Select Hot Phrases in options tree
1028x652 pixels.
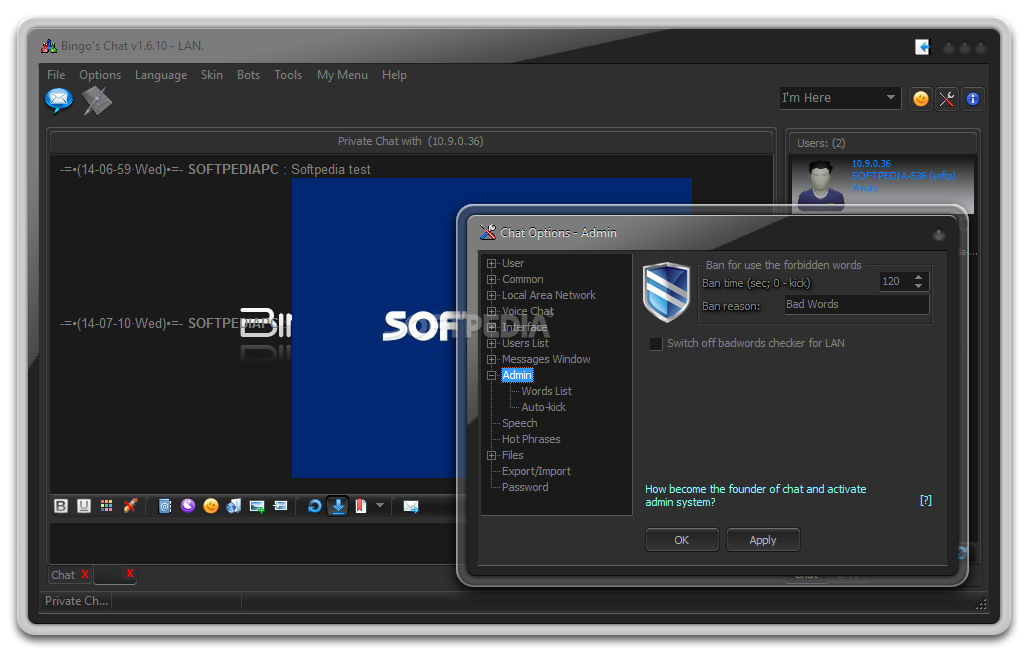tap(531, 439)
